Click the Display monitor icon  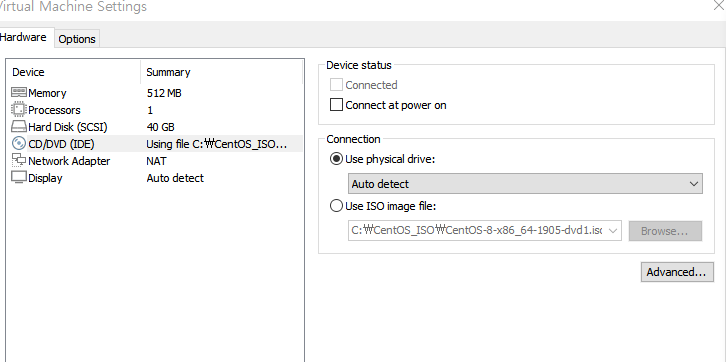[19, 177]
